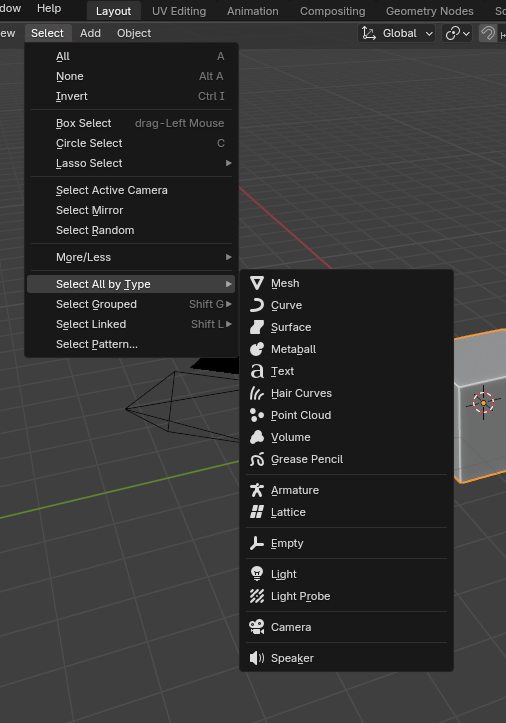Expand Select Linked submenu
Screen dimensions: 506x723
tap(131, 324)
